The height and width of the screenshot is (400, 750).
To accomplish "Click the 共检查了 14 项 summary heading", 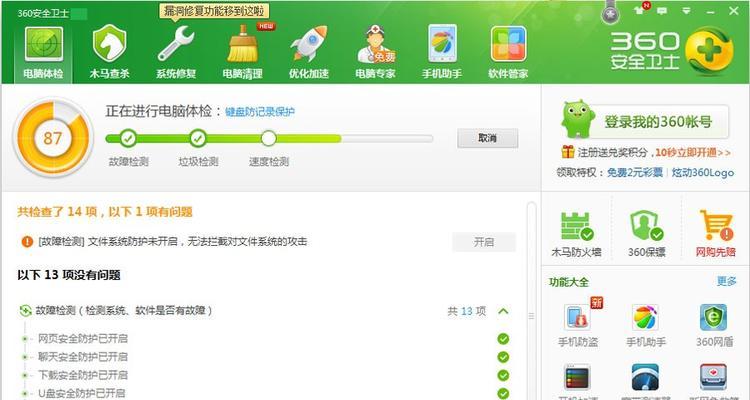I will point(105,211).
